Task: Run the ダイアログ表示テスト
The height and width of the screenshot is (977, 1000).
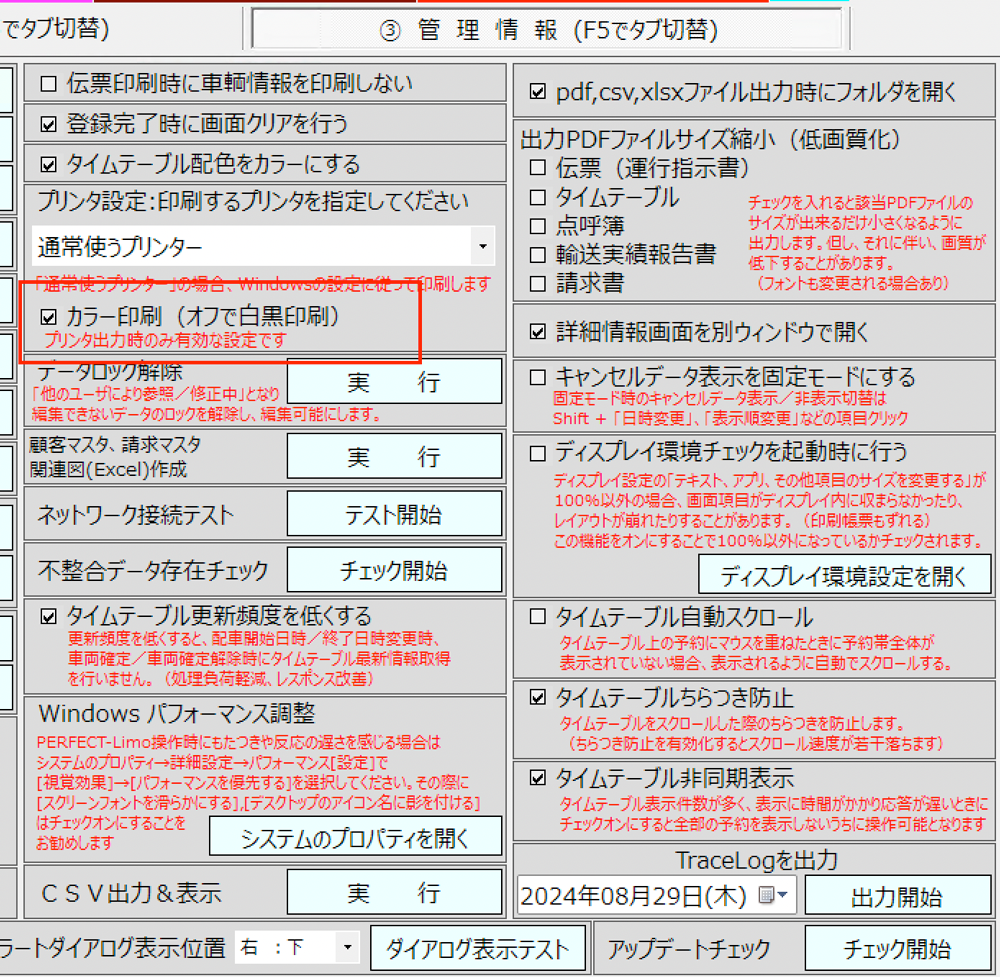Action: [479, 947]
